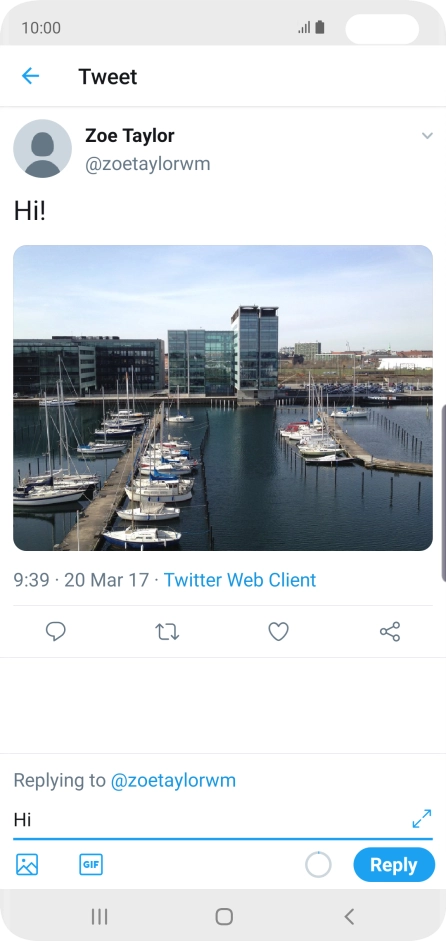
Task: Tap the Android back navigation button
Action: 349,916
